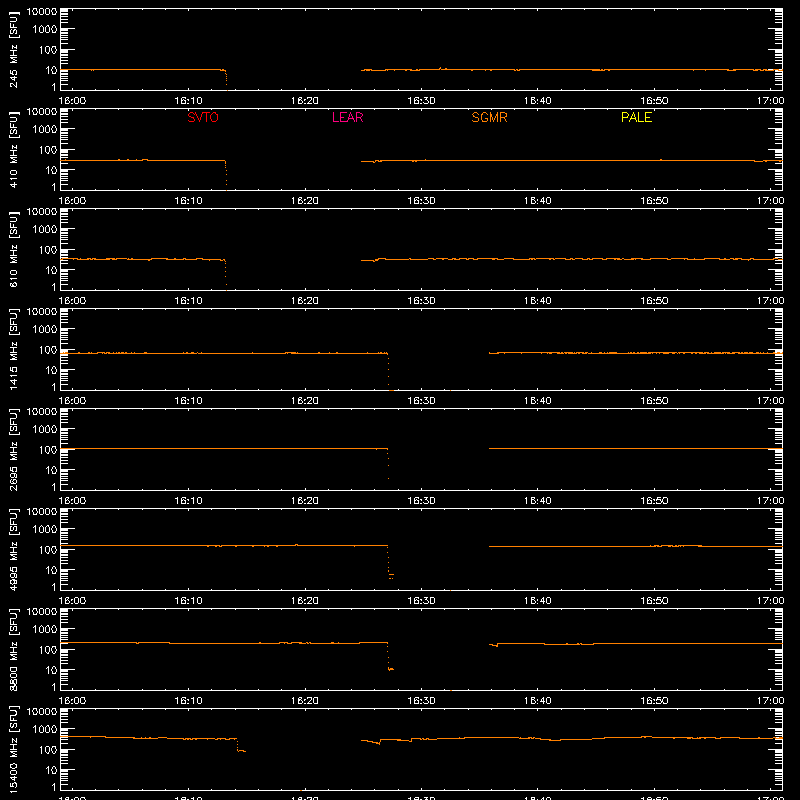The height and width of the screenshot is (800, 800).
Task: Click 16:20 time label under 410 MHz plot
Action: coord(305,201)
